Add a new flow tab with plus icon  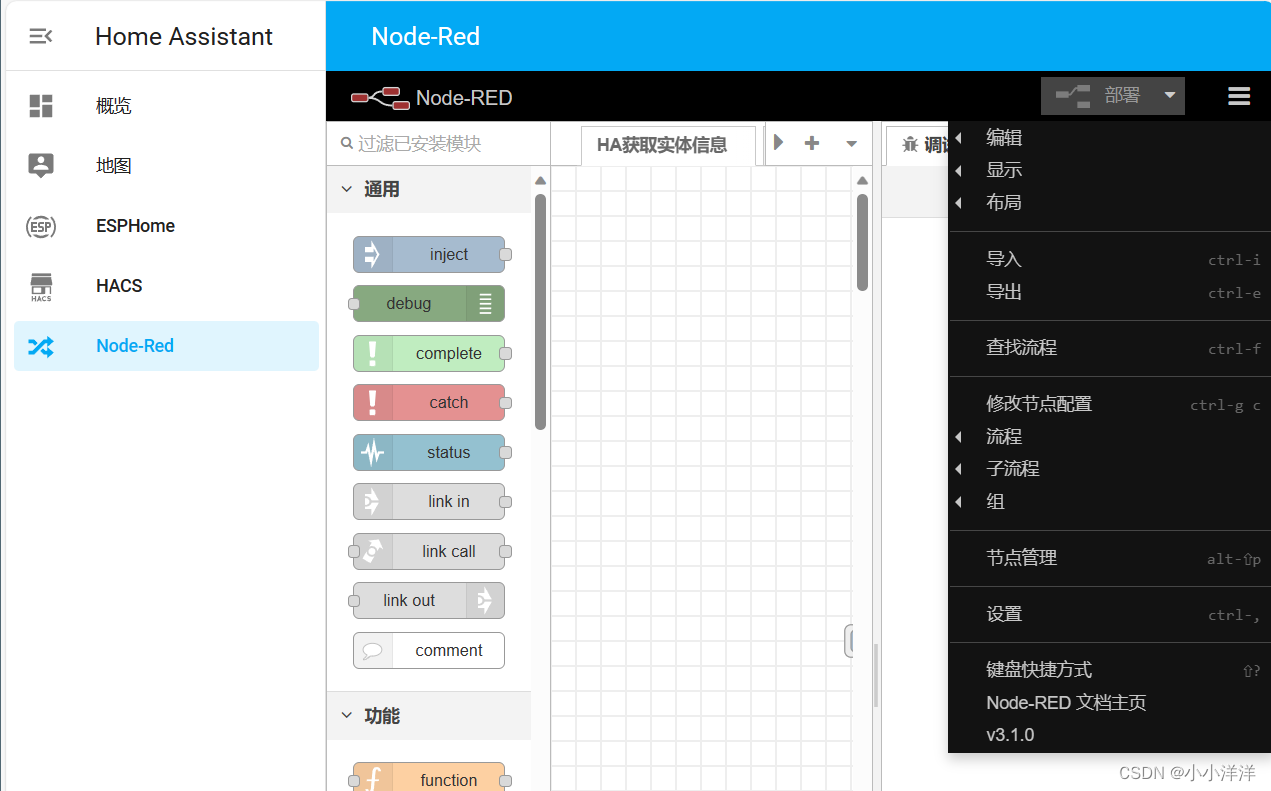(x=812, y=143)
